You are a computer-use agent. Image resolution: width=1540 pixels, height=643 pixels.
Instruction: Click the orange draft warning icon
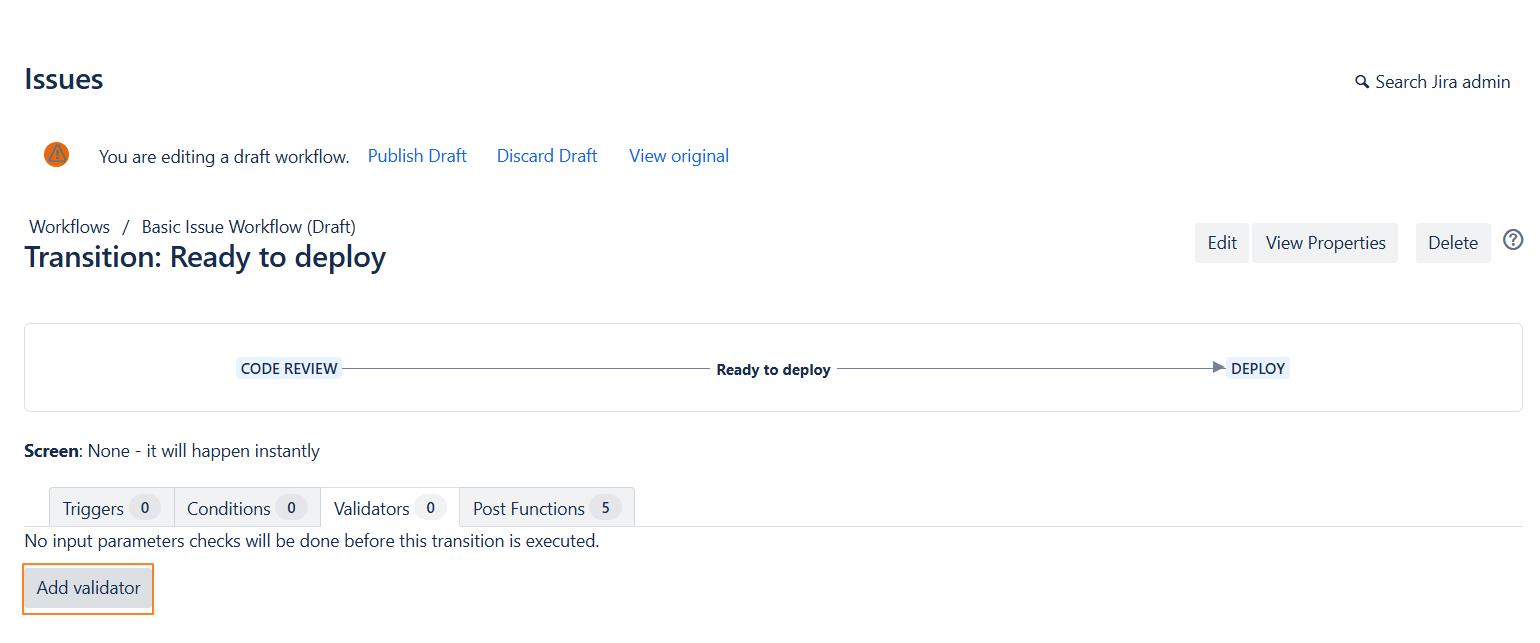57,155
